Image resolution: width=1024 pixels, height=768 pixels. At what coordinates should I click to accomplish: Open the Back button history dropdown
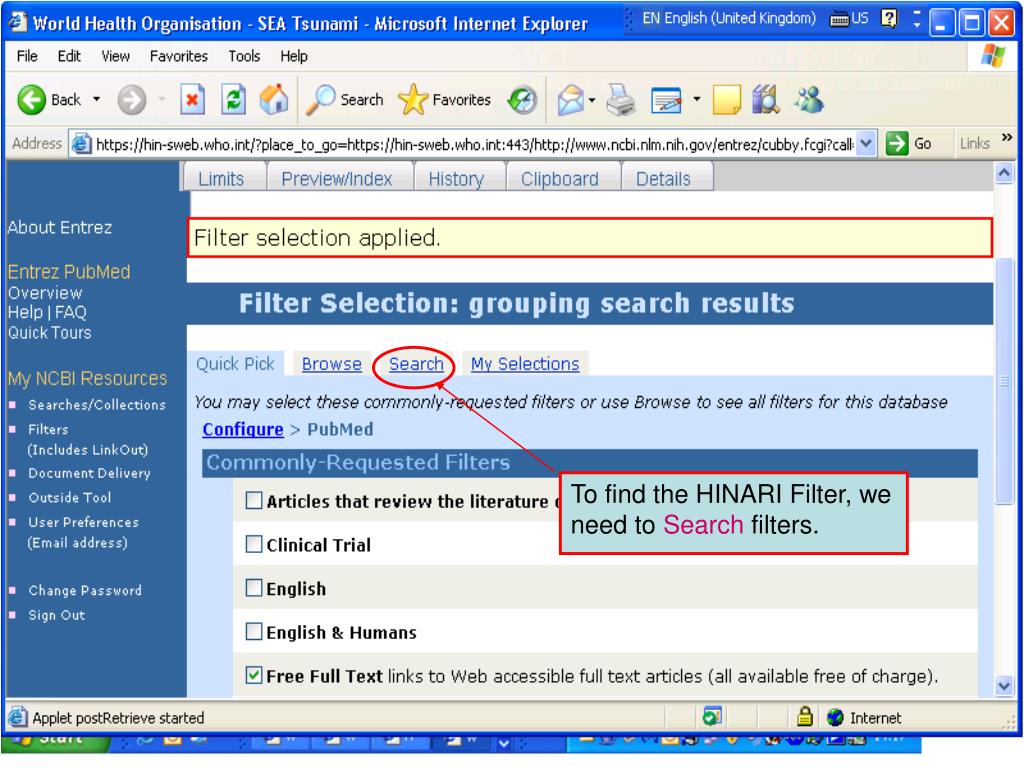(x=97, y=100)
